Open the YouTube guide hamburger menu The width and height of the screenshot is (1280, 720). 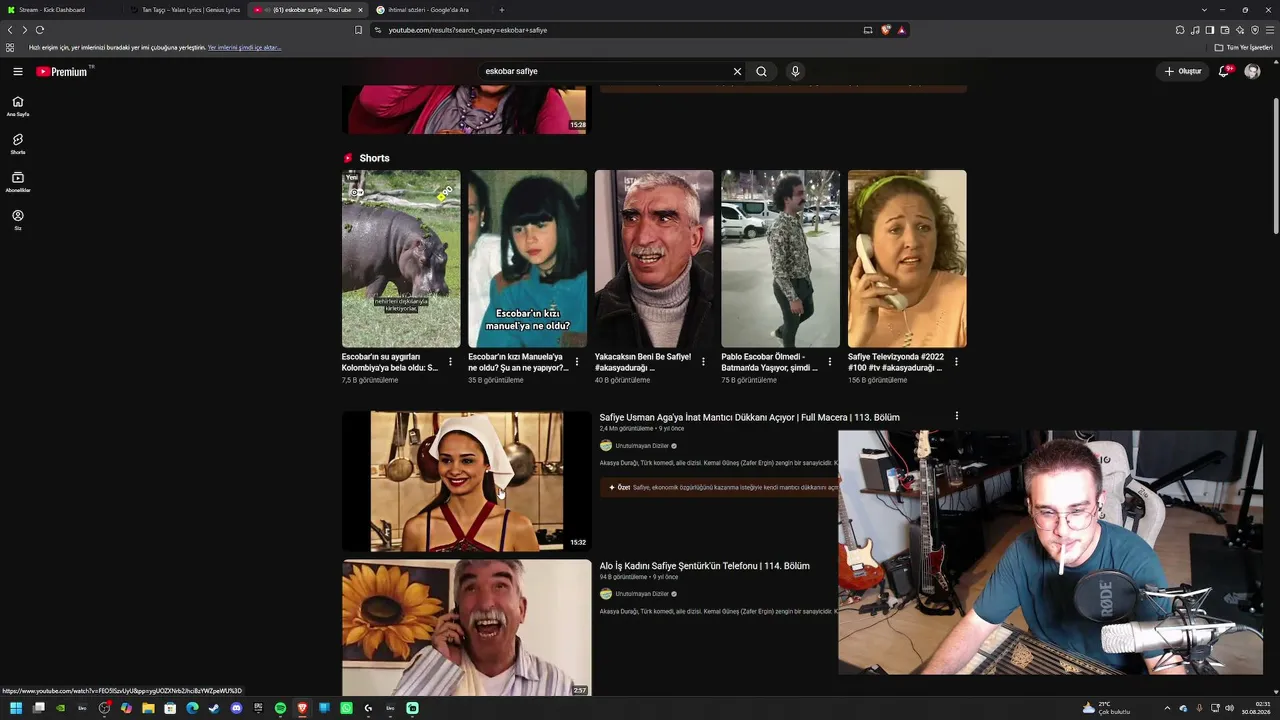[18, 71]
